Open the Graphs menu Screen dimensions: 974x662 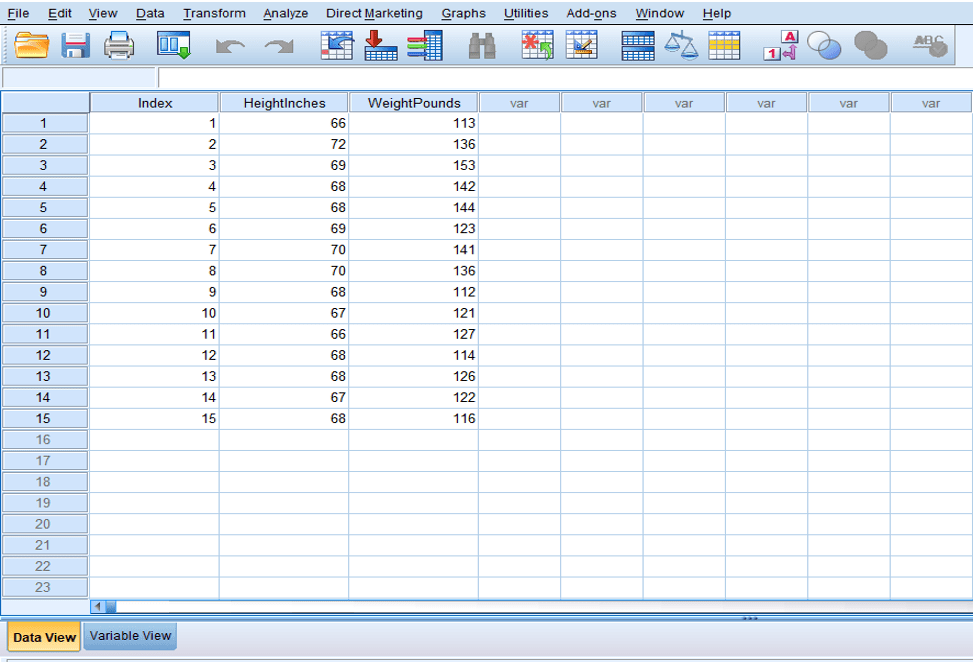pos(462,13)
